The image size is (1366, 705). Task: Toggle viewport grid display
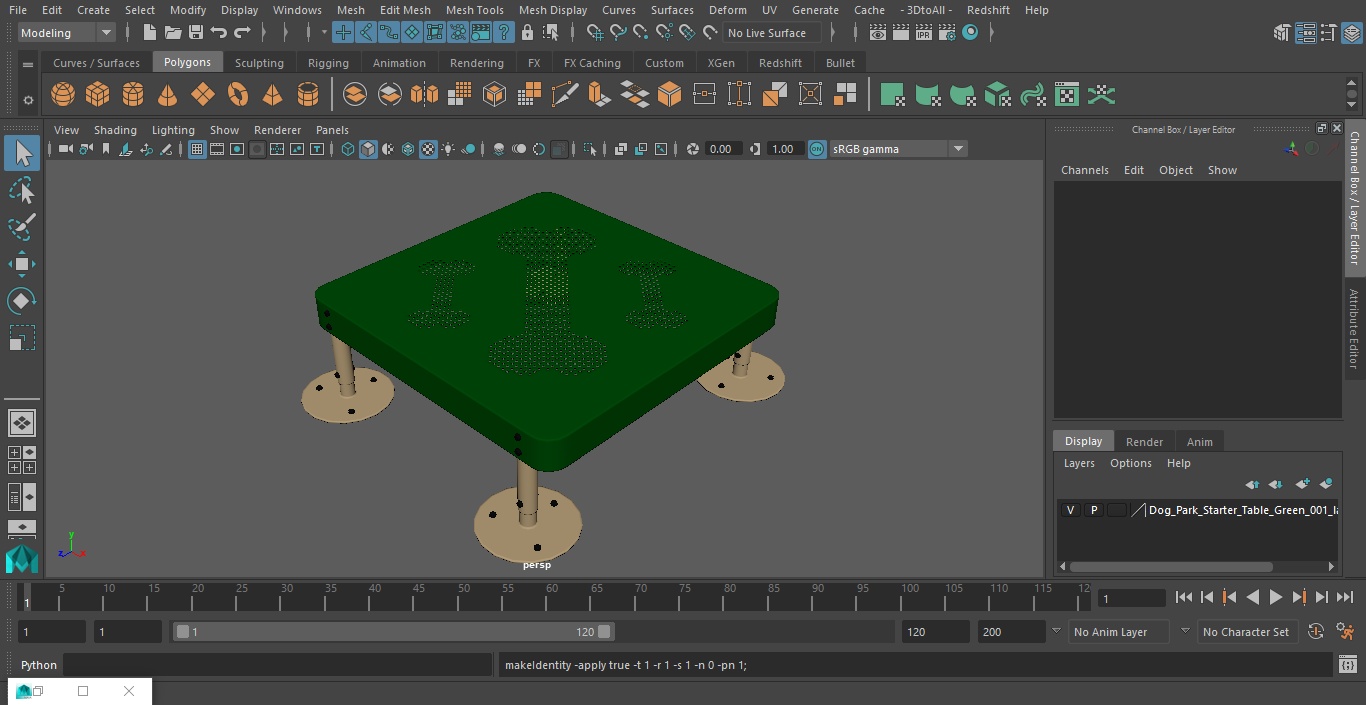coord(197,149)
